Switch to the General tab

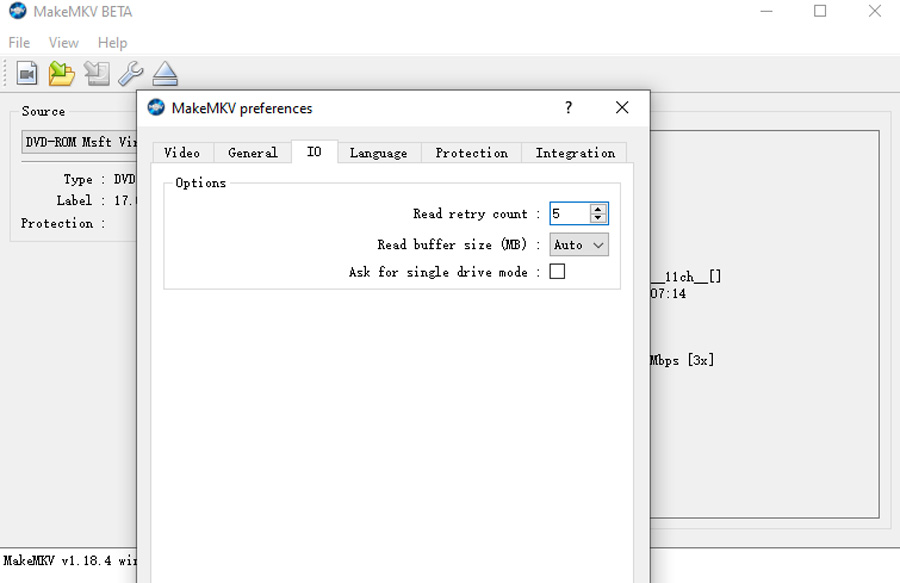pos(253,153)
